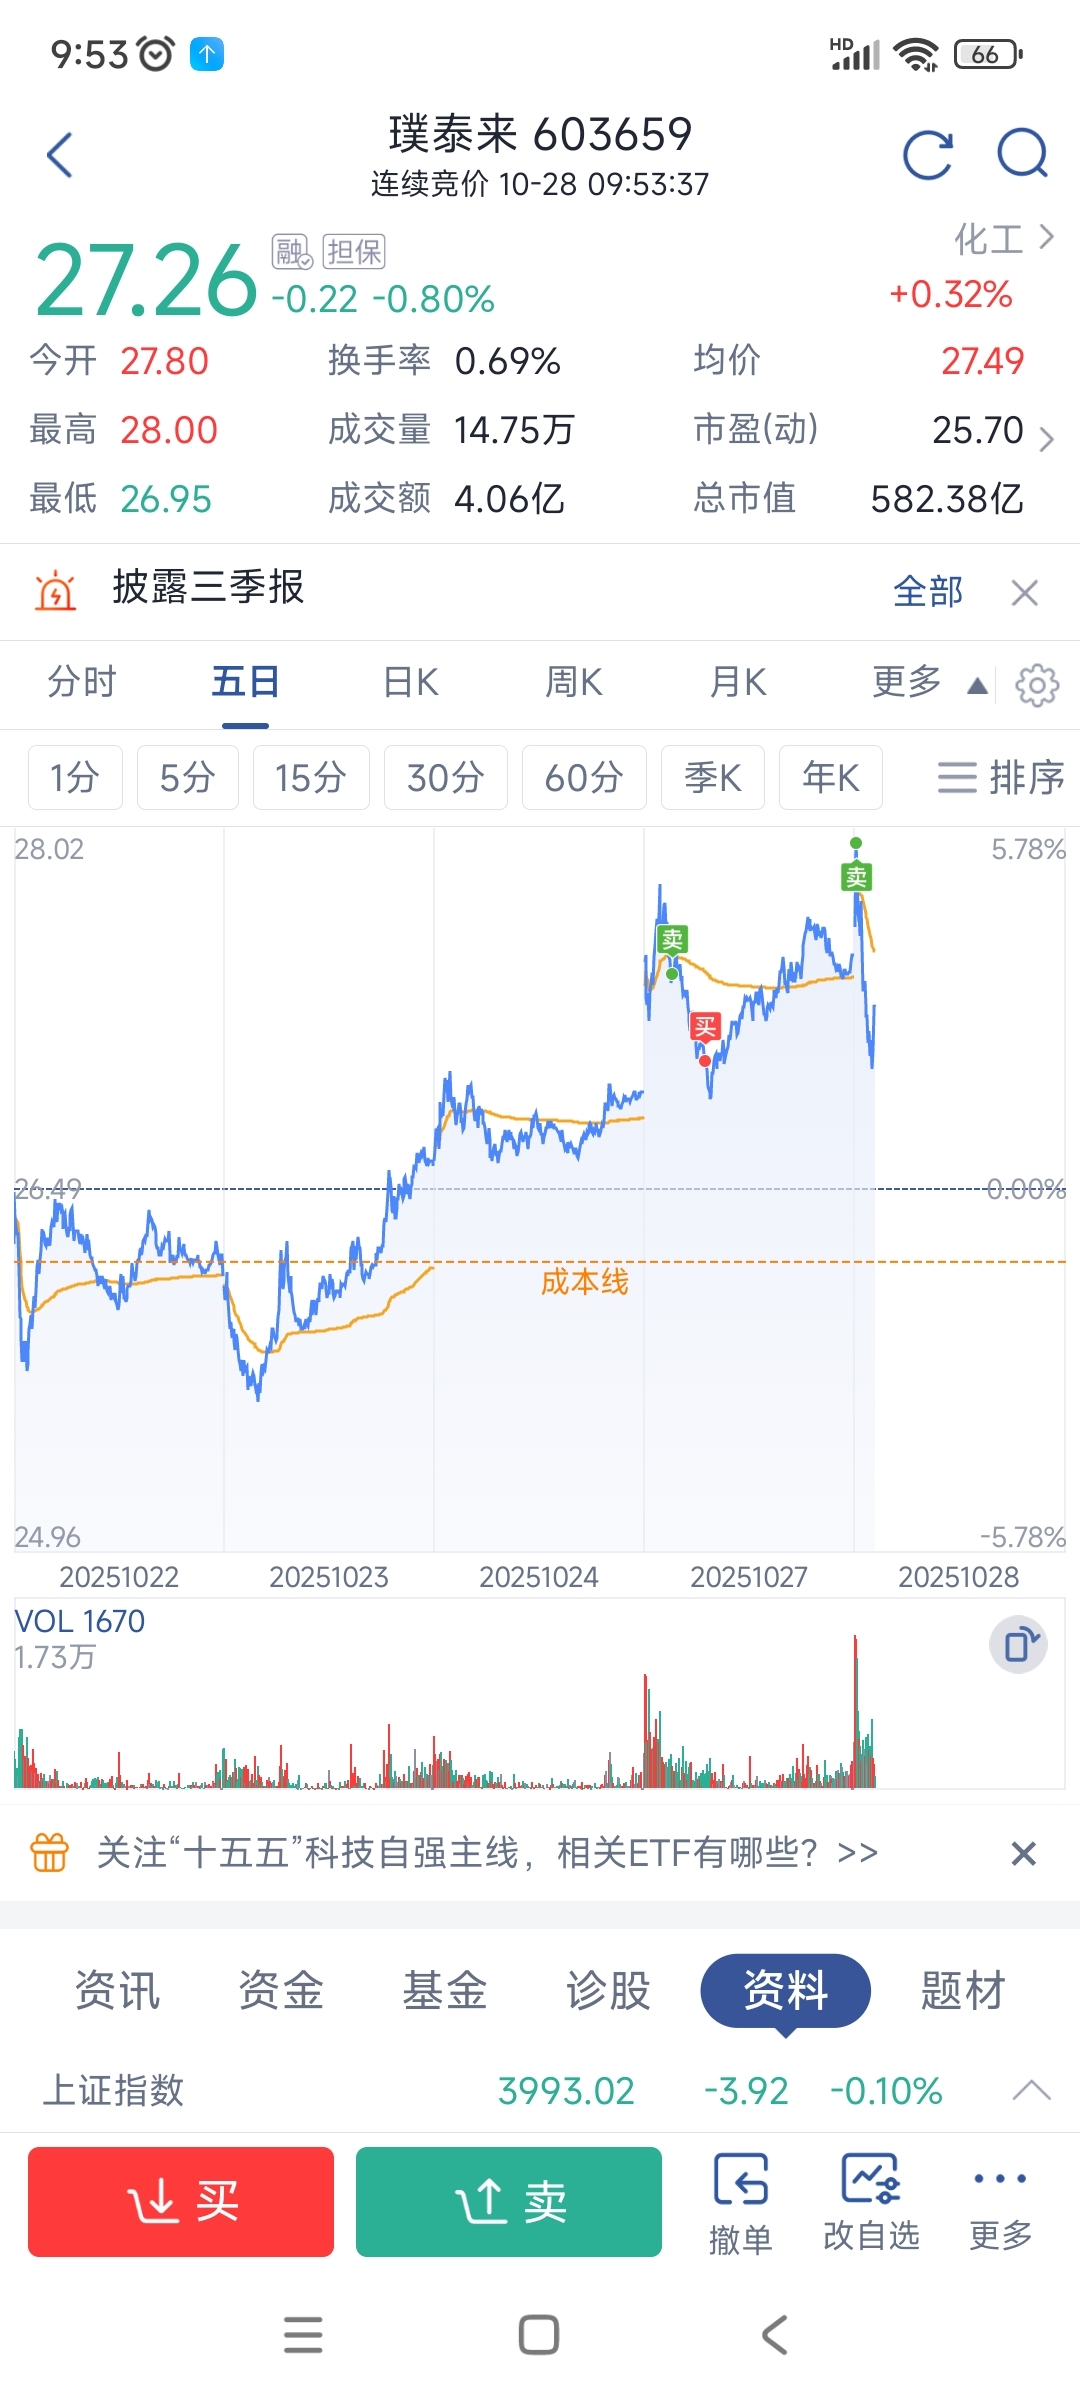Switch to the 日K chart tab
Image resolution: width=1080 pixels, height=2400 pixels.
tap(410, 683)
